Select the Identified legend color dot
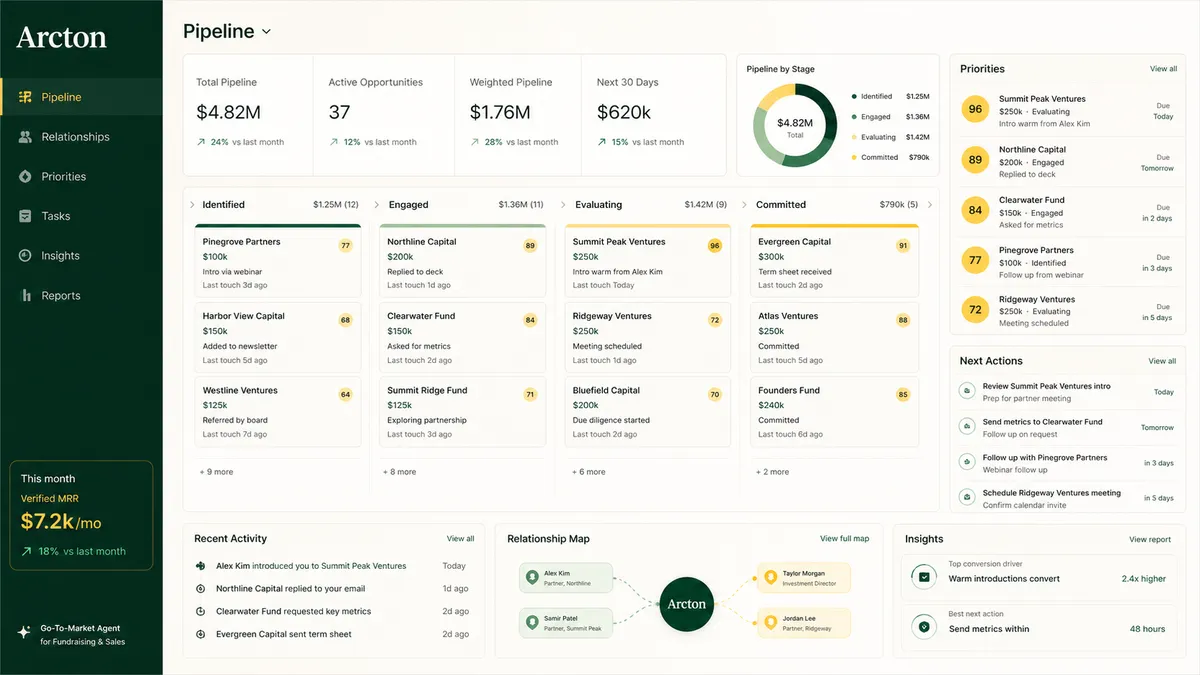This screenshot has height=675, width=1200. 853,97
